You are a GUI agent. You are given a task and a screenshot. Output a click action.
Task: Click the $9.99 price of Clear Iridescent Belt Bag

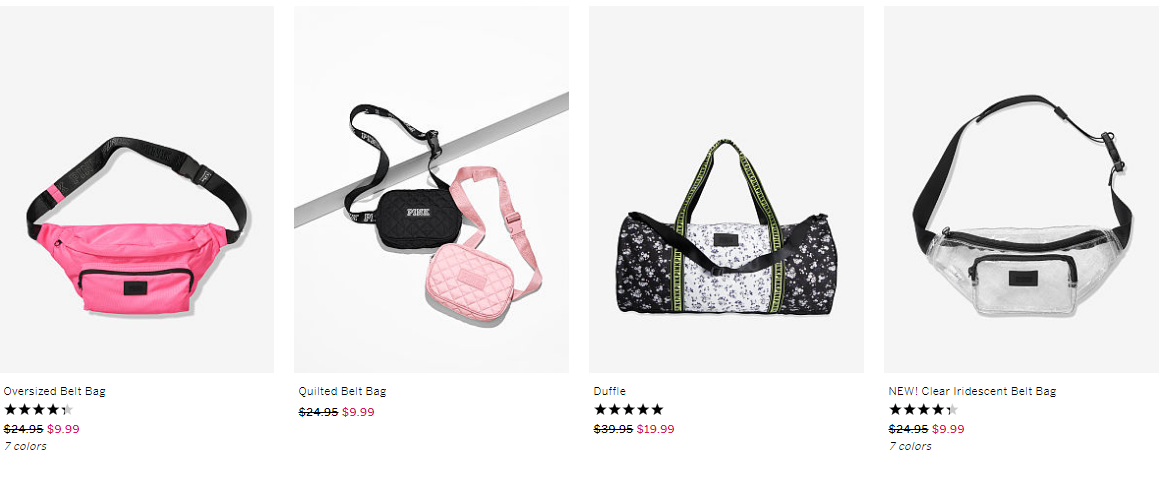click(x=948, y=429)
